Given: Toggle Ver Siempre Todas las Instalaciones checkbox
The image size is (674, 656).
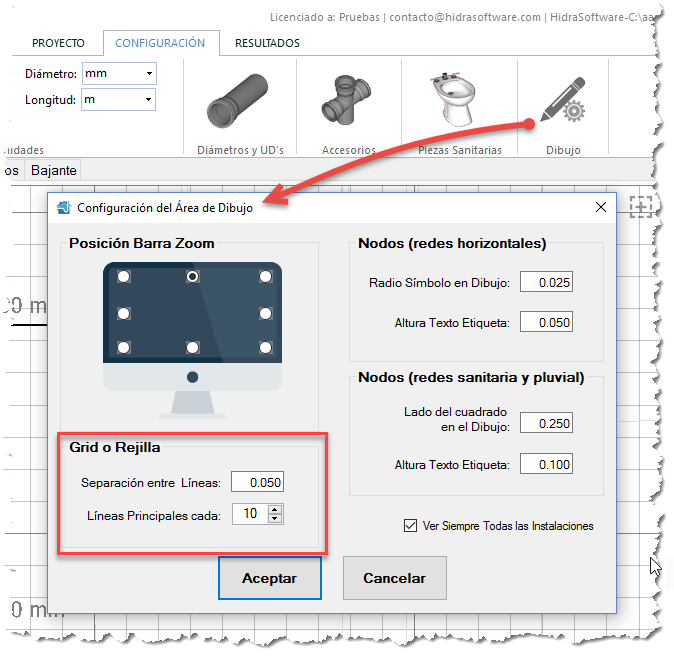Looking at the screenshot, I should [x=408, y=526].
